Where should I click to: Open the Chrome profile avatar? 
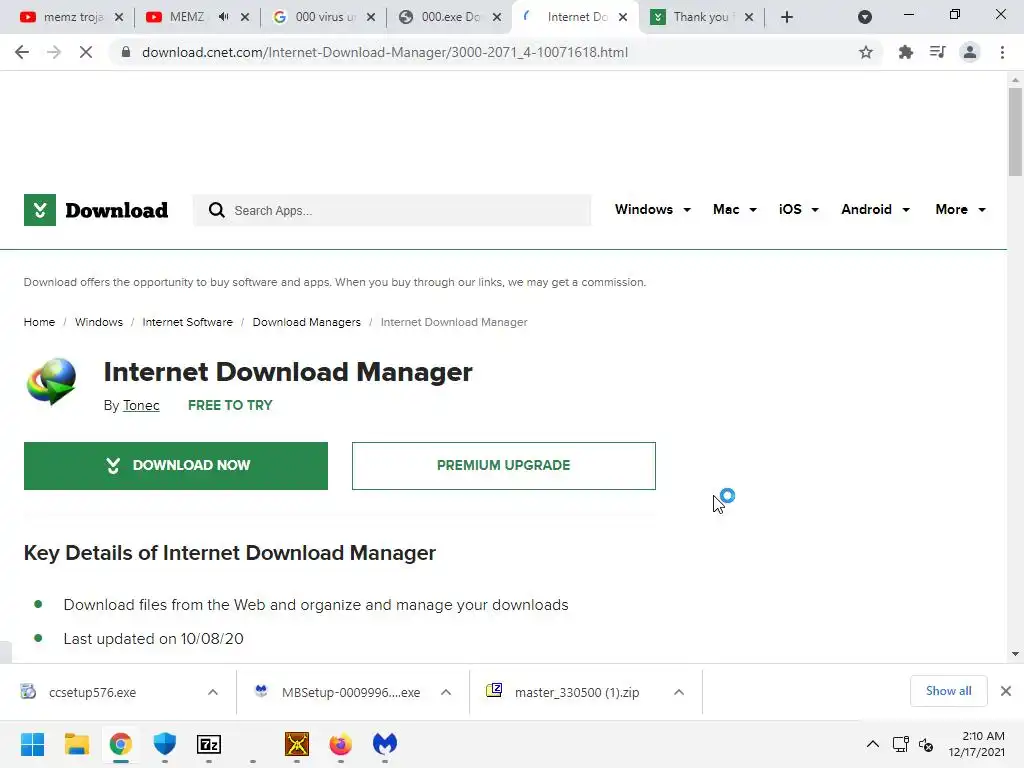pos(970,52)
